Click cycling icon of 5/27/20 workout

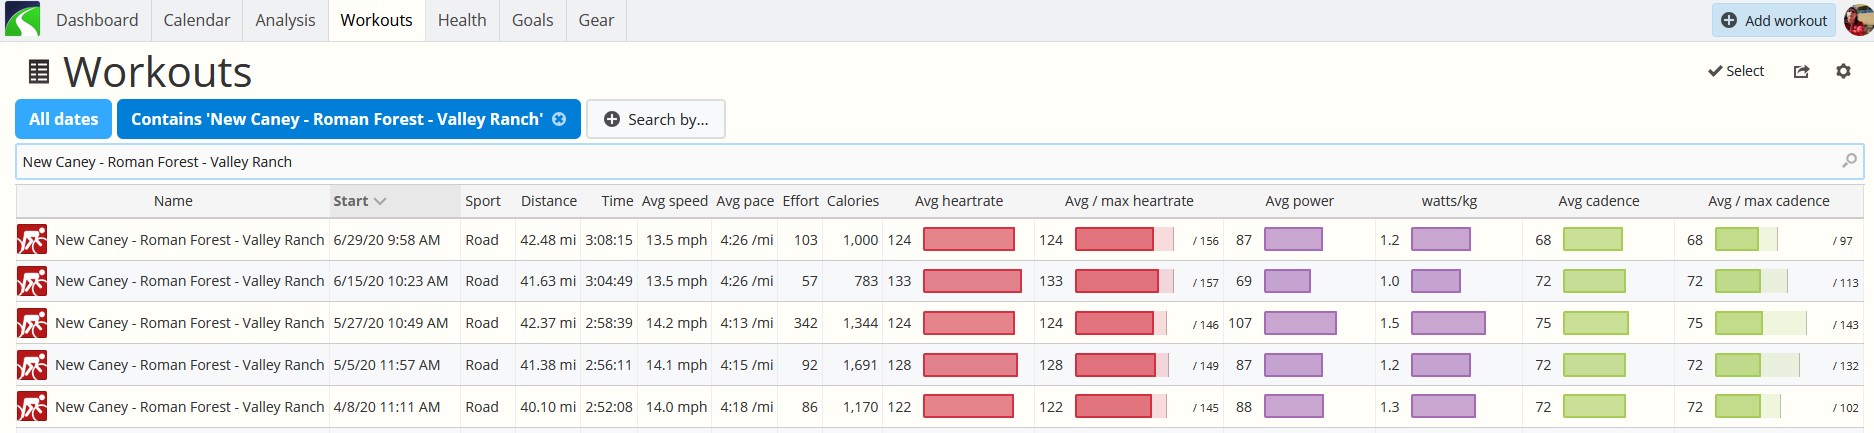(32, 323)
